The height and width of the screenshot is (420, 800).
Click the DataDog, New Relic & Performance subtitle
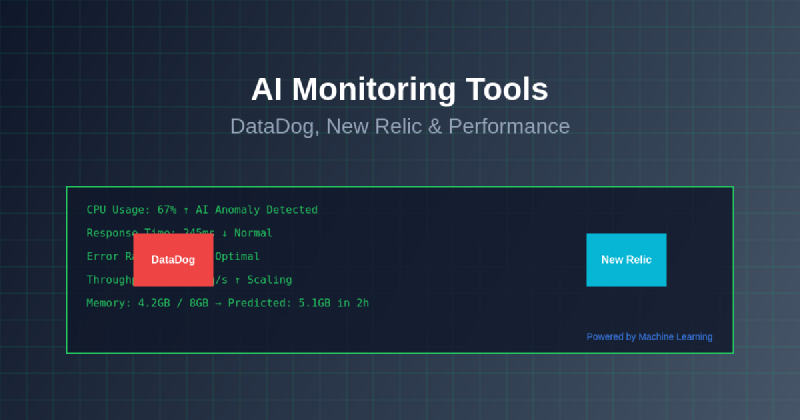pyautogui.click(x=400, y=127)
